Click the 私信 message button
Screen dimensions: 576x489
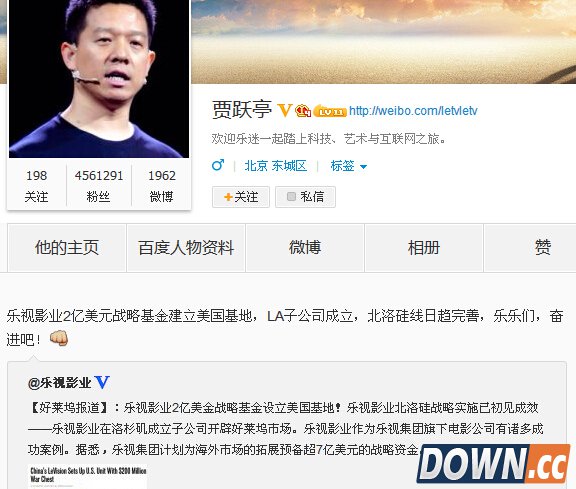(x=305, y=197)
